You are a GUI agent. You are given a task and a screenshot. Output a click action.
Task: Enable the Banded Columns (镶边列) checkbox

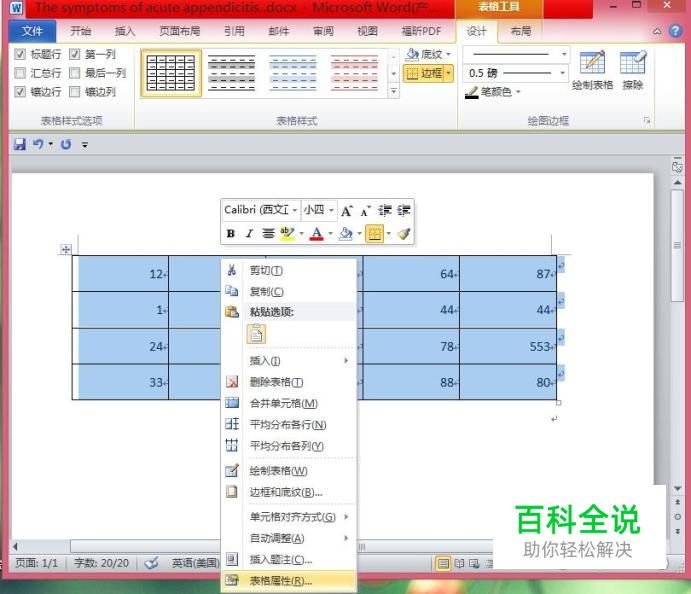[74, 92]
